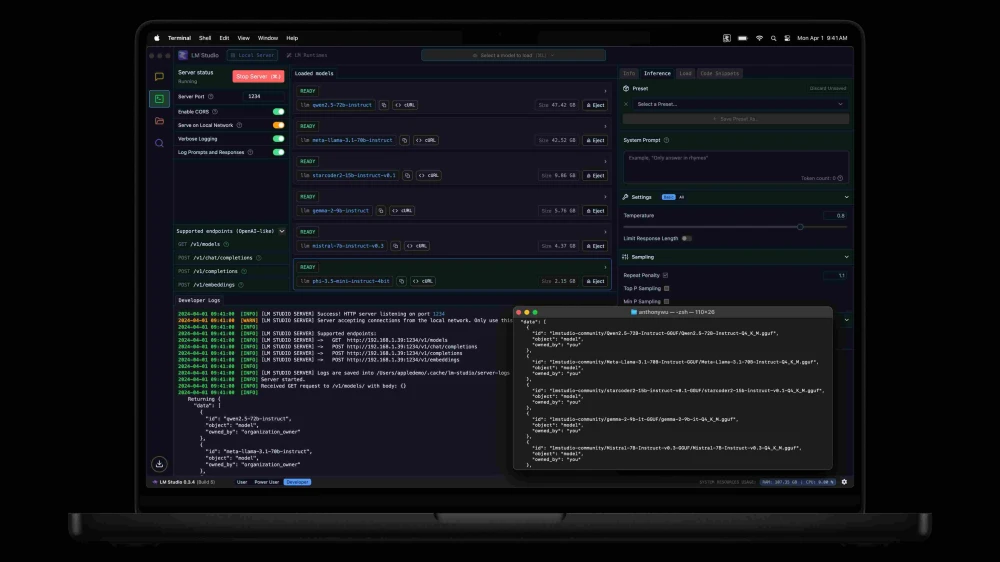
Task: Click the Server Port input field
Action: (x=263, y=96)
